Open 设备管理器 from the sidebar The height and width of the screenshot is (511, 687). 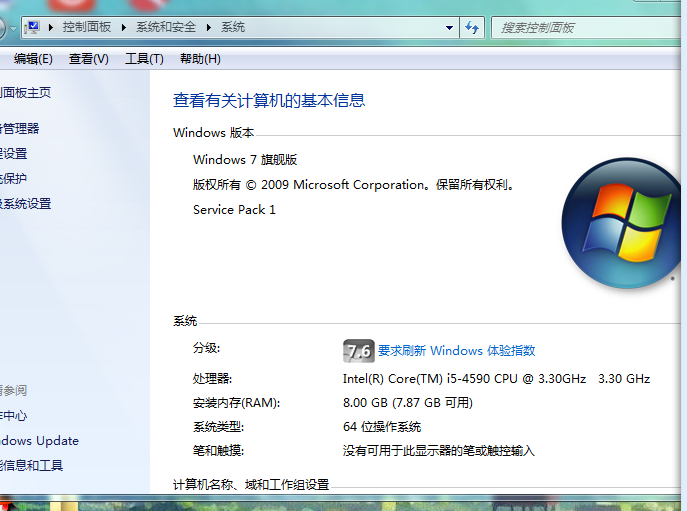[20, 128]
